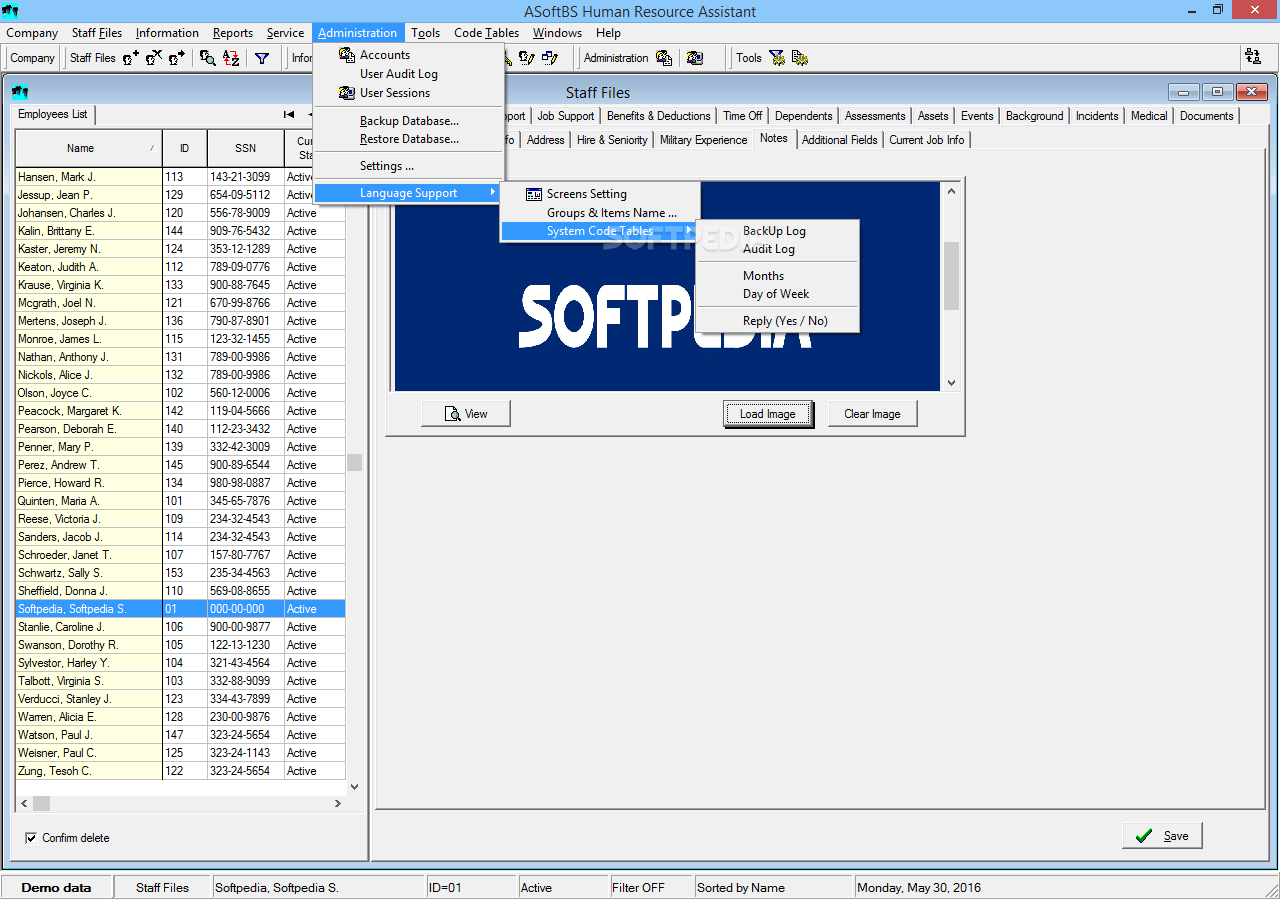
Task: Click the application icon in title bar
Action: click(11, 12)
